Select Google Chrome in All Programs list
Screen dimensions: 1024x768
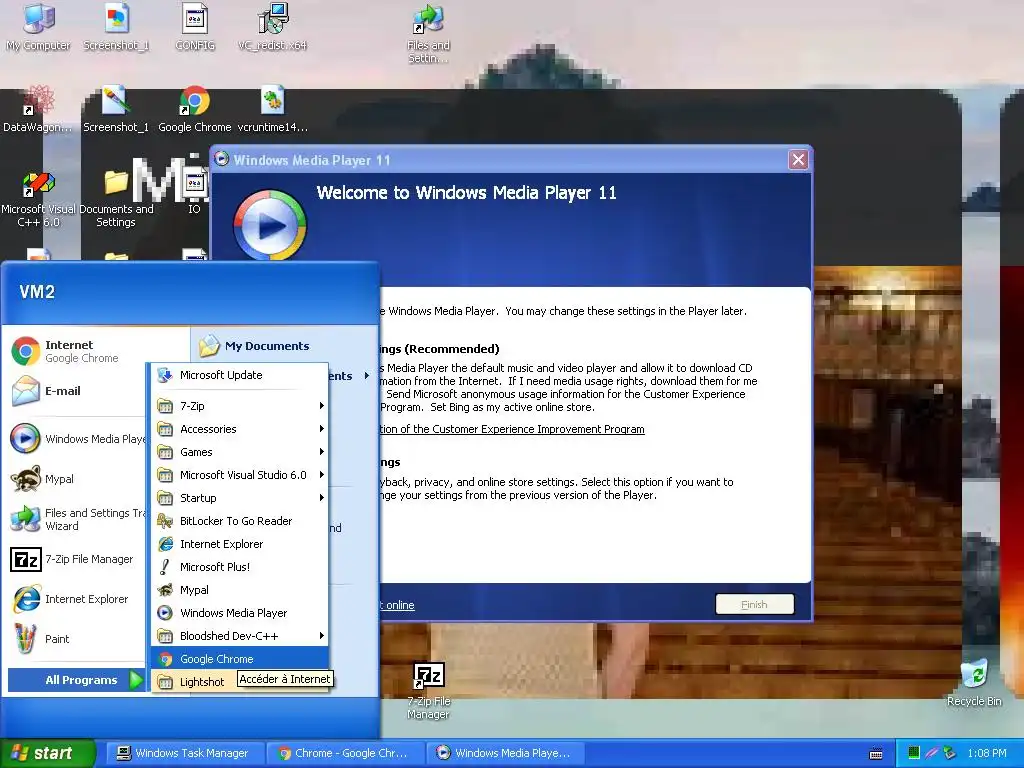tap(240, 658)
